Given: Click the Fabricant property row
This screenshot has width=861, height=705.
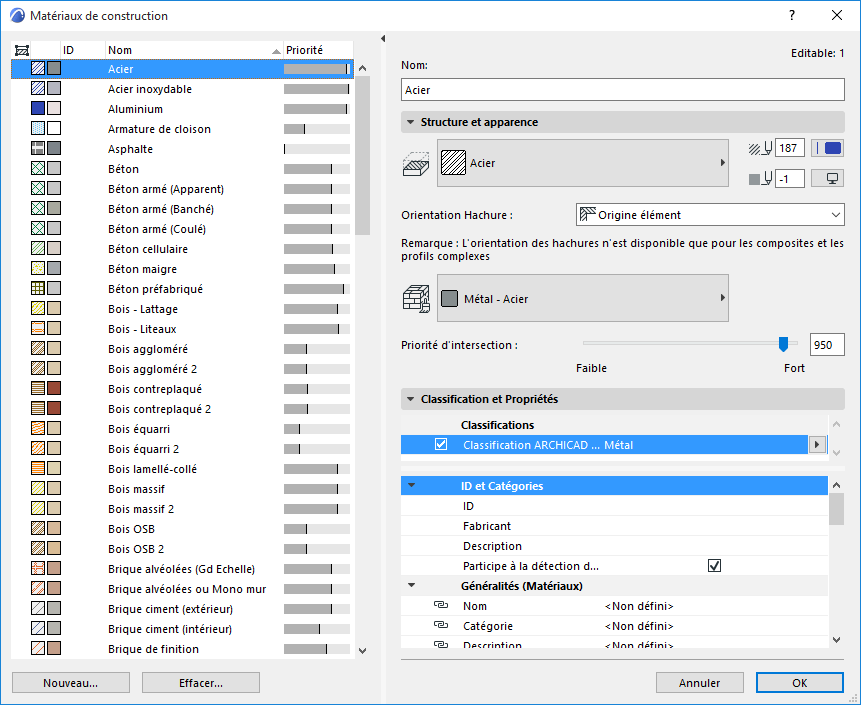Looking at the screenshot, I should click(614, 525).
